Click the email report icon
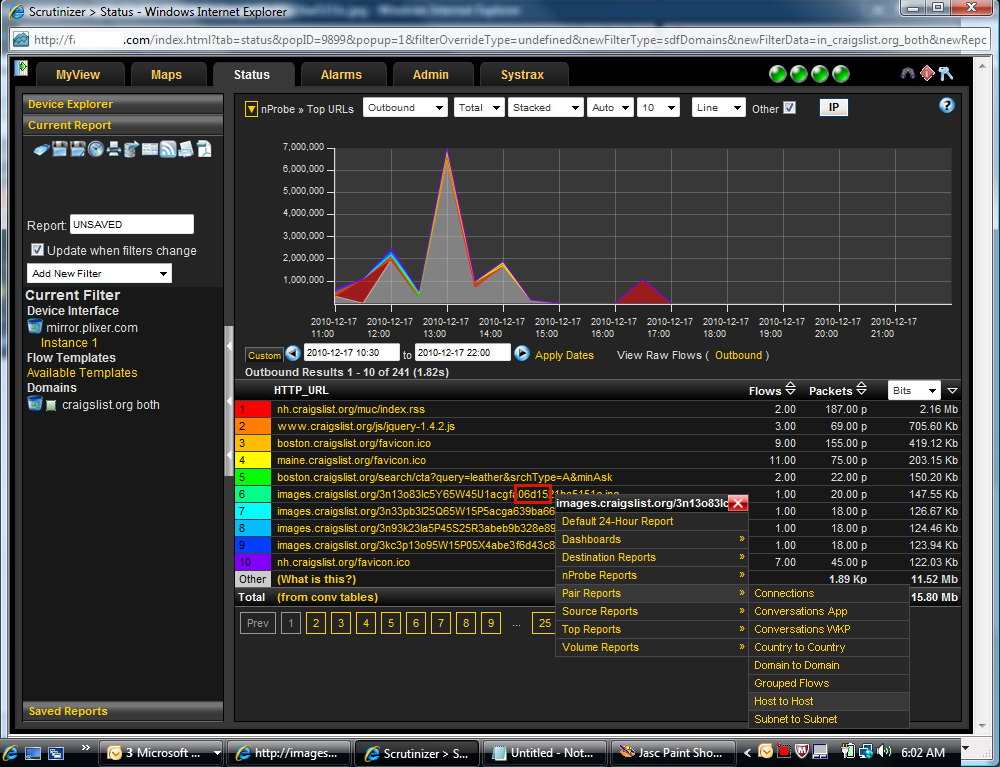 click(186, 149)
